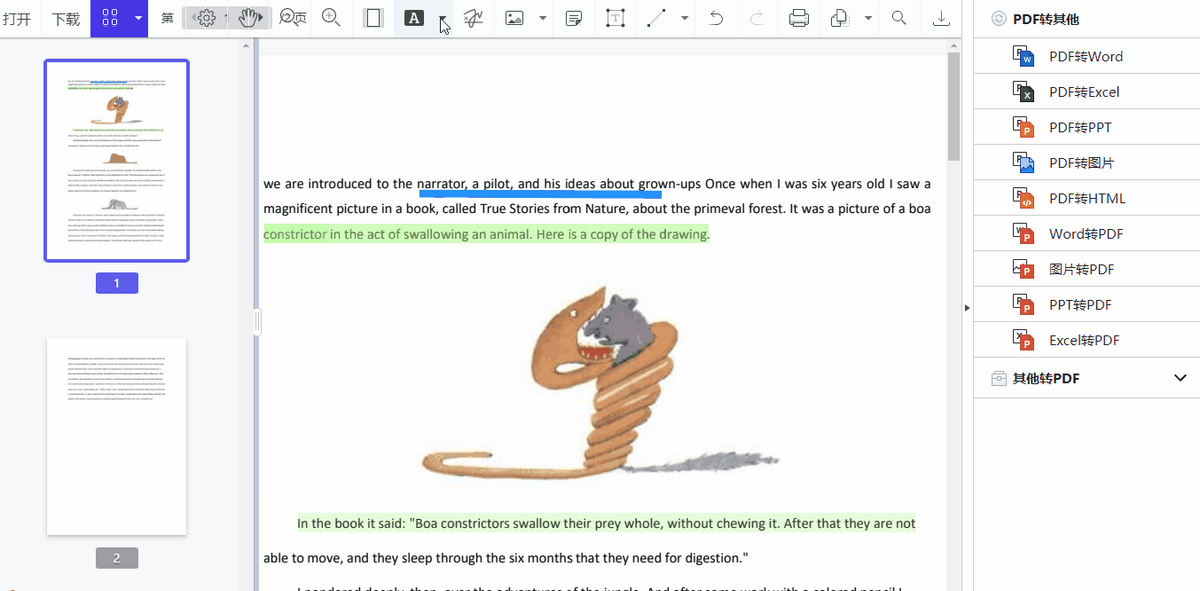Click the PDF转PPT file icon

point(1023,127)
